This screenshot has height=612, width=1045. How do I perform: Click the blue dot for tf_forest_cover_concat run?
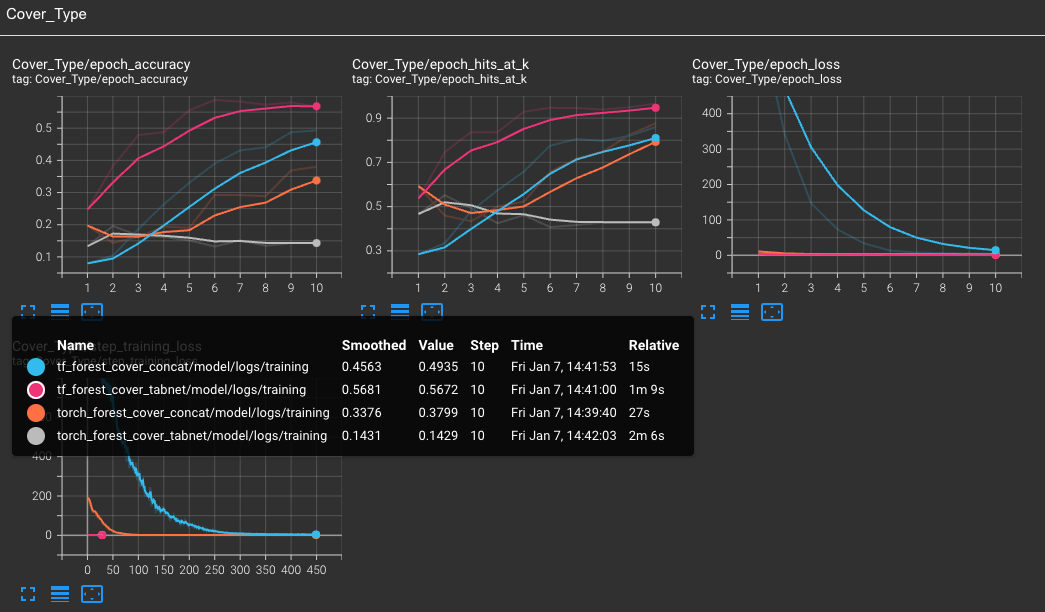(x=36, y=366)
